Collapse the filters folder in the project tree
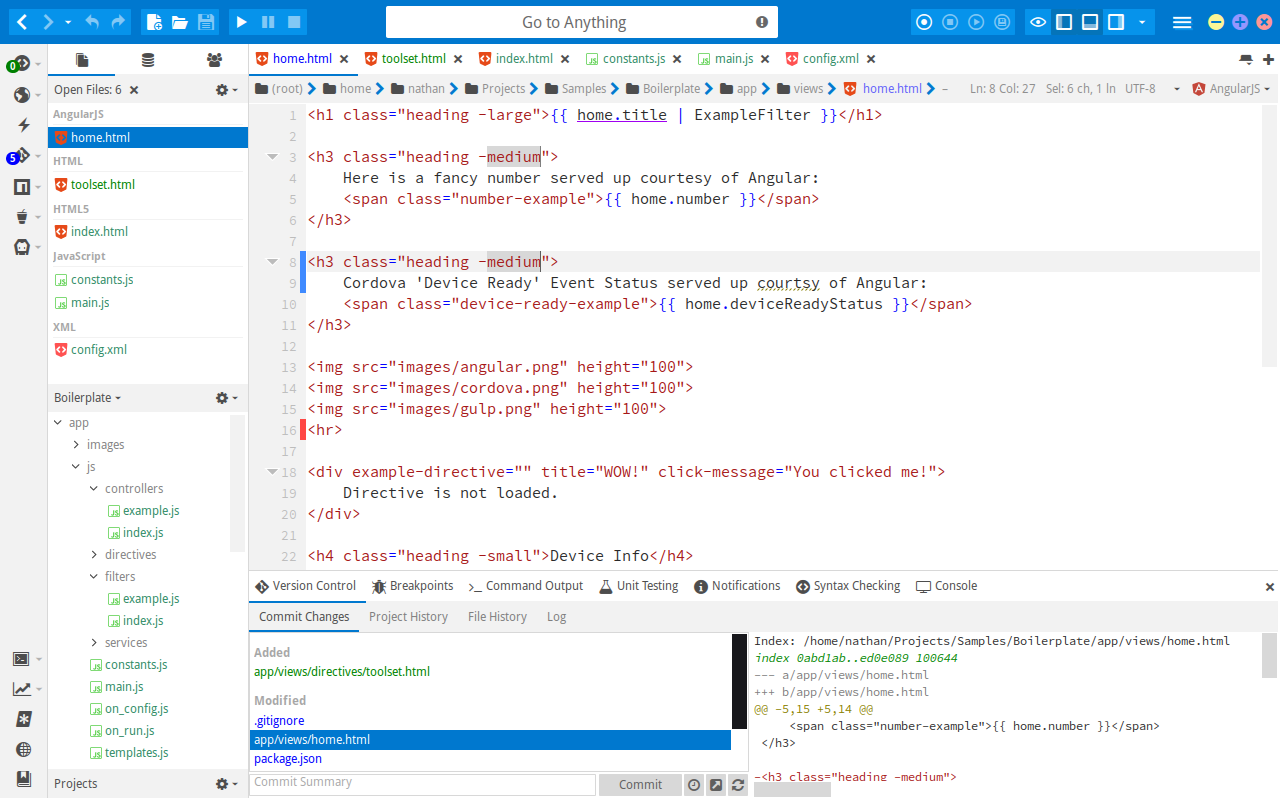 [x=92, y=576]
